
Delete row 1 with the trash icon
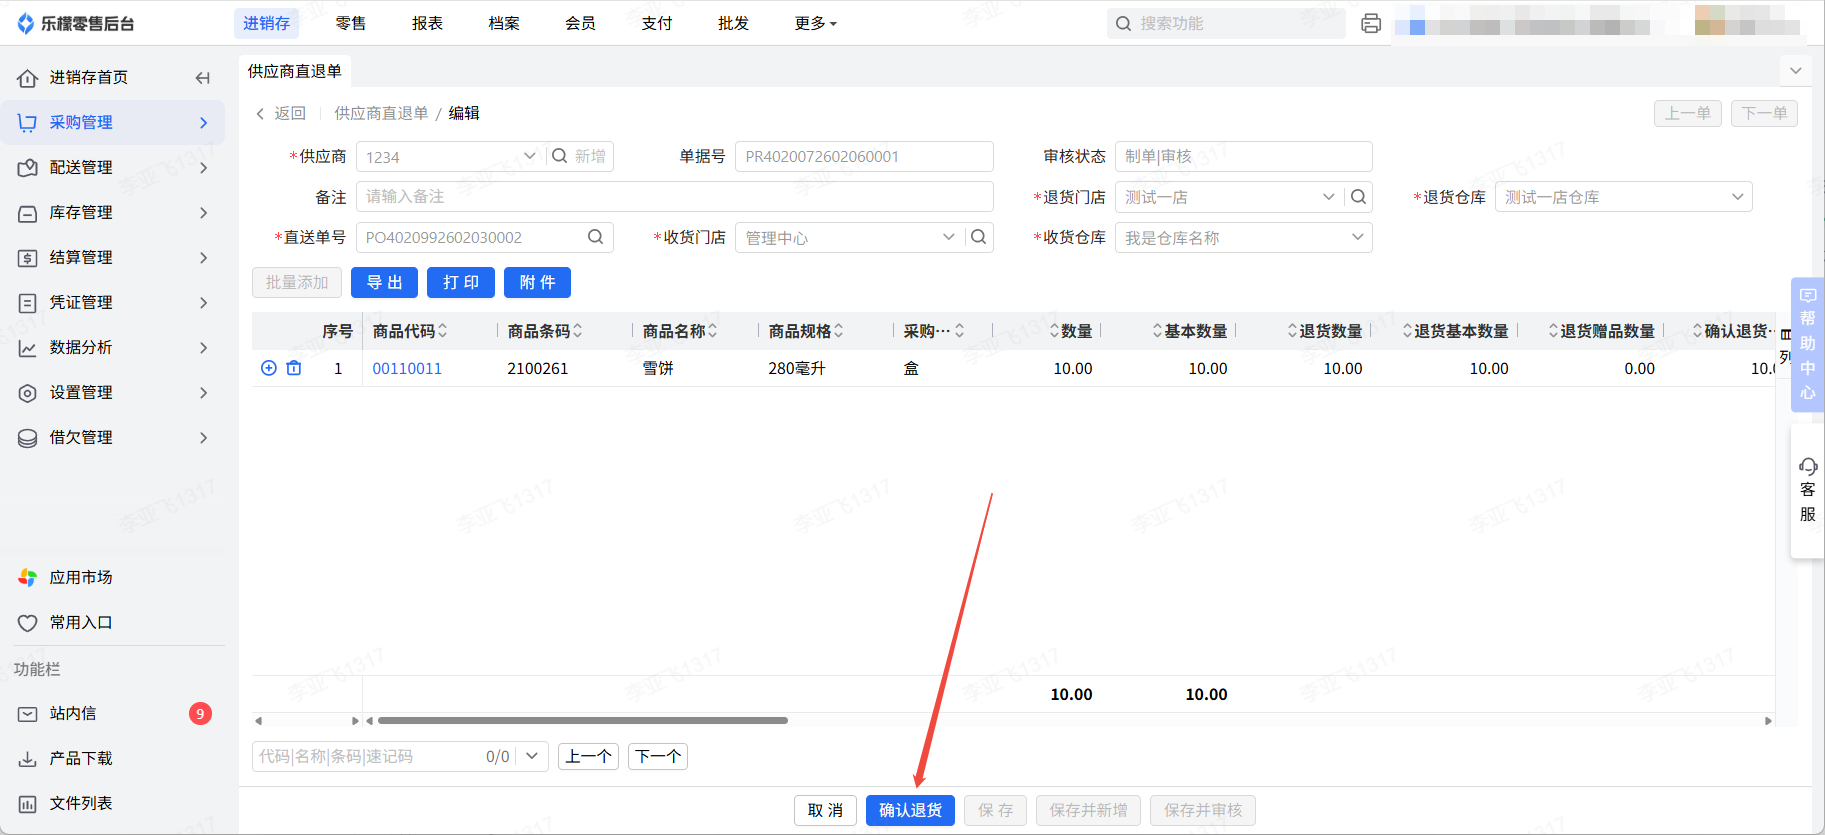pos(294,368)
